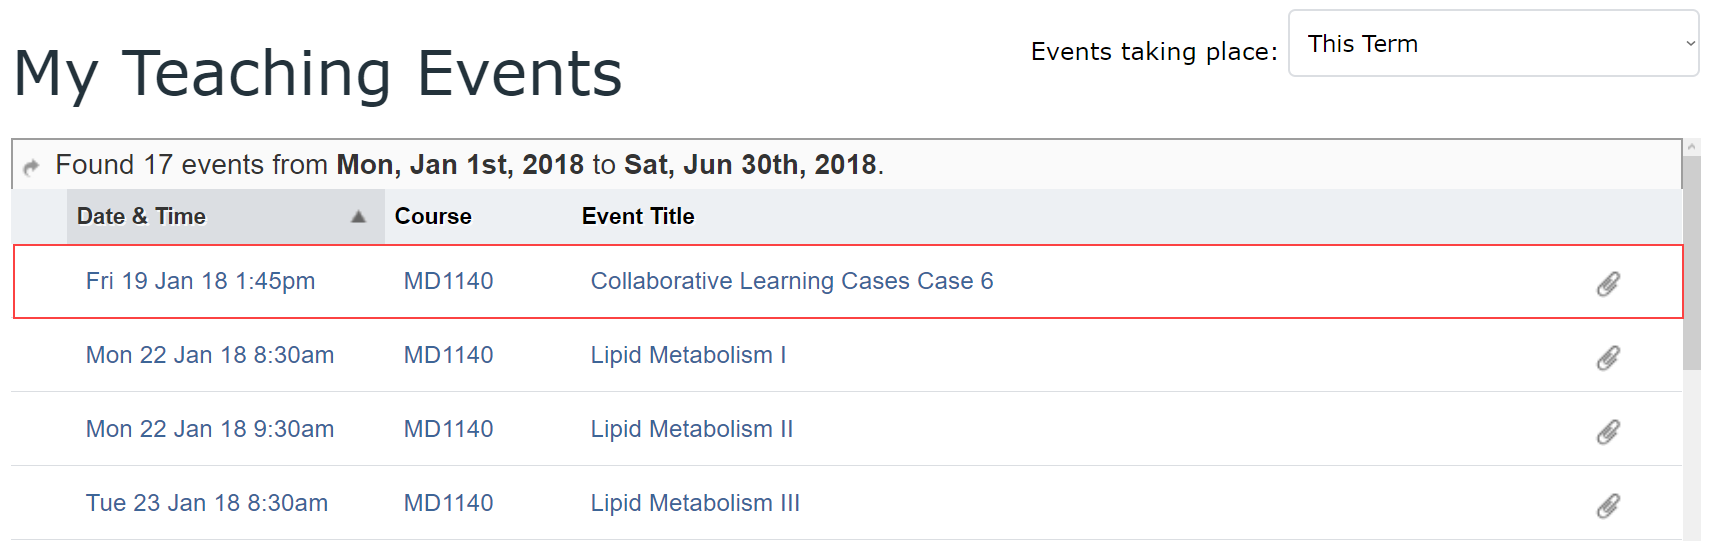Sort by the Event Title column header

click(638, 216)
